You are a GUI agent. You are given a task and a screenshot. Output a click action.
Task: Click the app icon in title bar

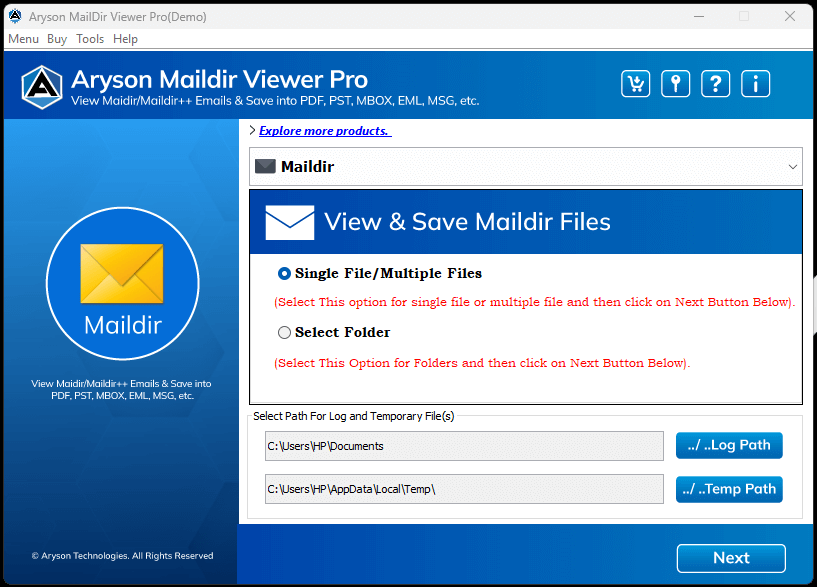point(15,16)
